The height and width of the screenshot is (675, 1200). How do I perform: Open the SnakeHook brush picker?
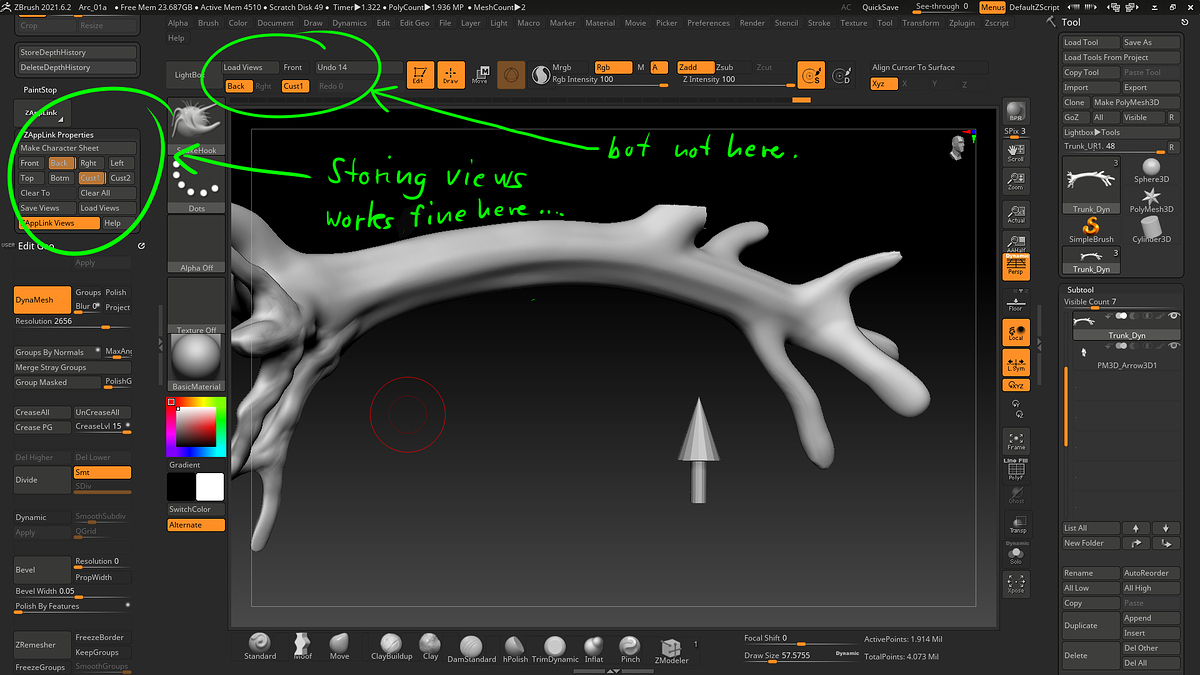coord(196,127)
